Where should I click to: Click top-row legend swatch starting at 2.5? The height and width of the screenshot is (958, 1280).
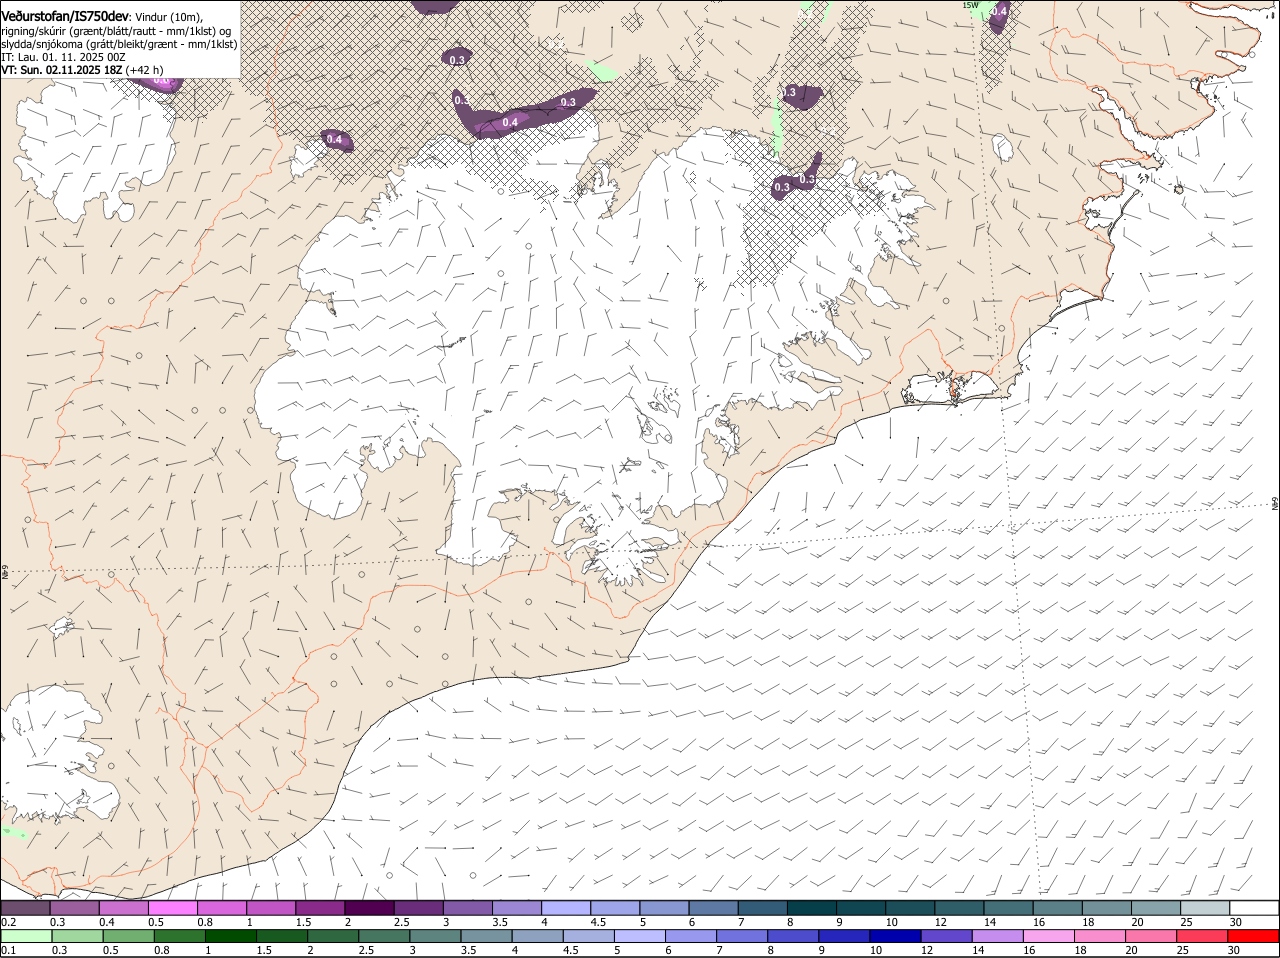pos(418,907)
